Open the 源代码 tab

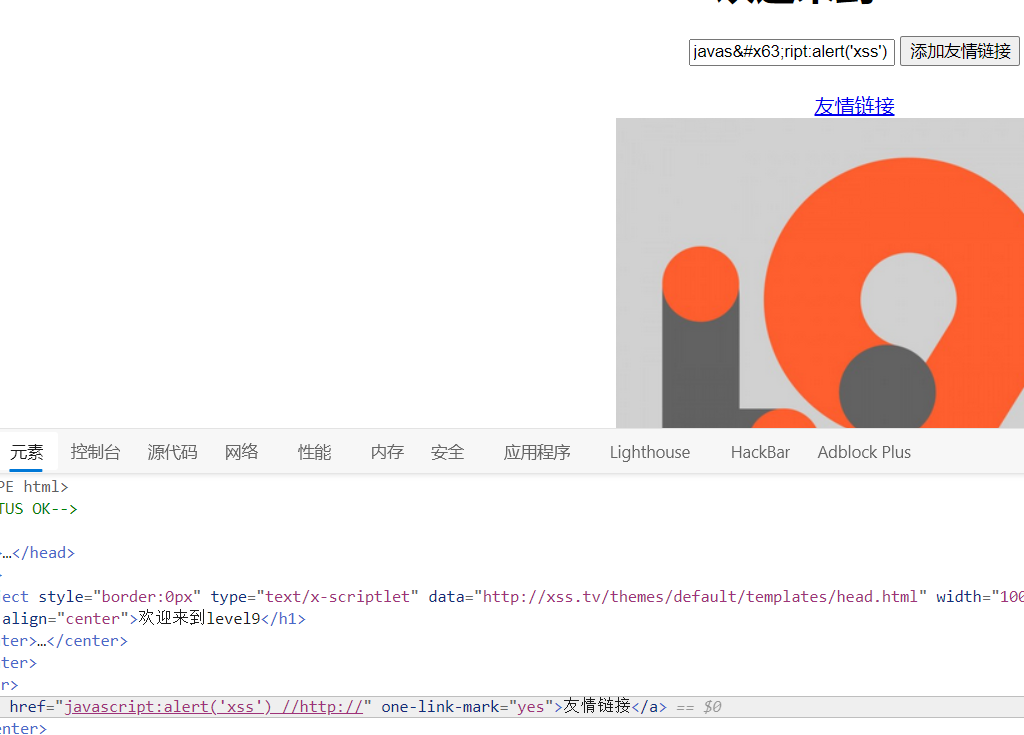[172, 452]
